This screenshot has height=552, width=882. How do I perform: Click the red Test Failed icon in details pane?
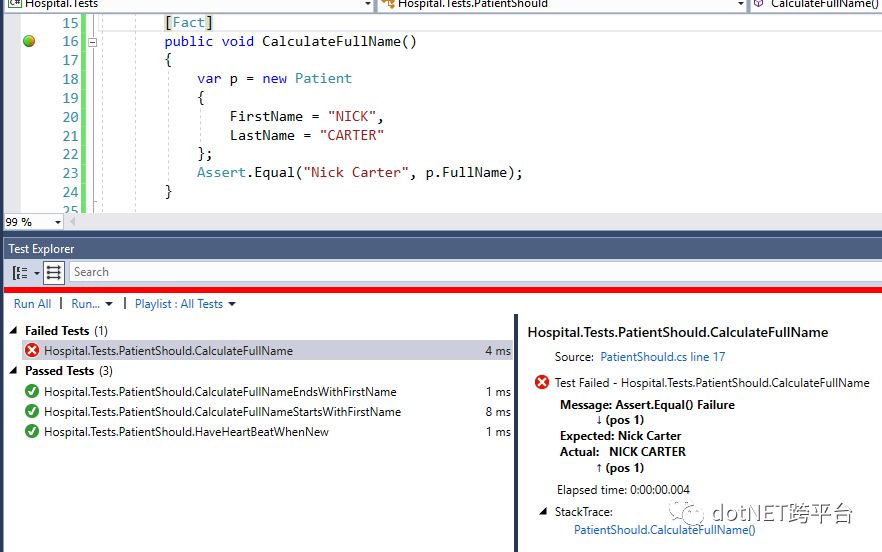click(x=542, y=383)
